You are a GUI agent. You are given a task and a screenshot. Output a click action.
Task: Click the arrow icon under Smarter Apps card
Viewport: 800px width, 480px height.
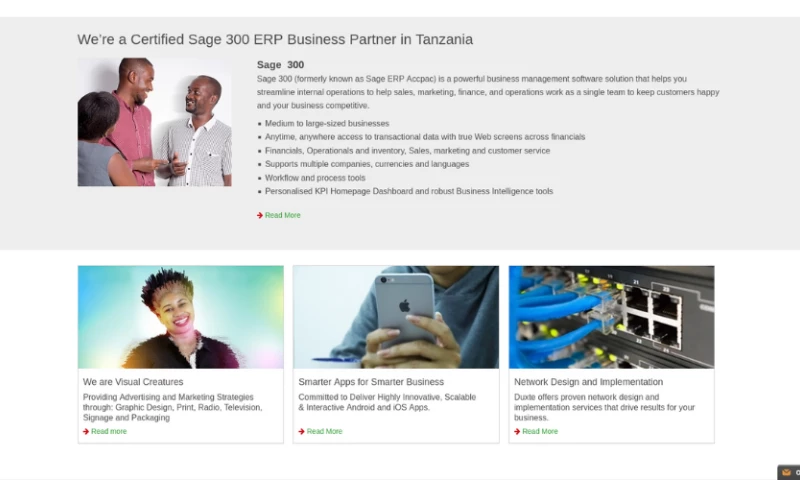click(301, 431)
